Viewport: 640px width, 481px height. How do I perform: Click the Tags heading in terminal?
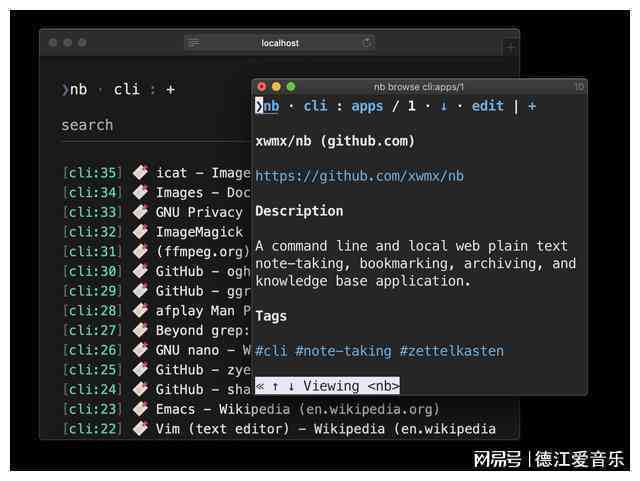click(271, 316)
